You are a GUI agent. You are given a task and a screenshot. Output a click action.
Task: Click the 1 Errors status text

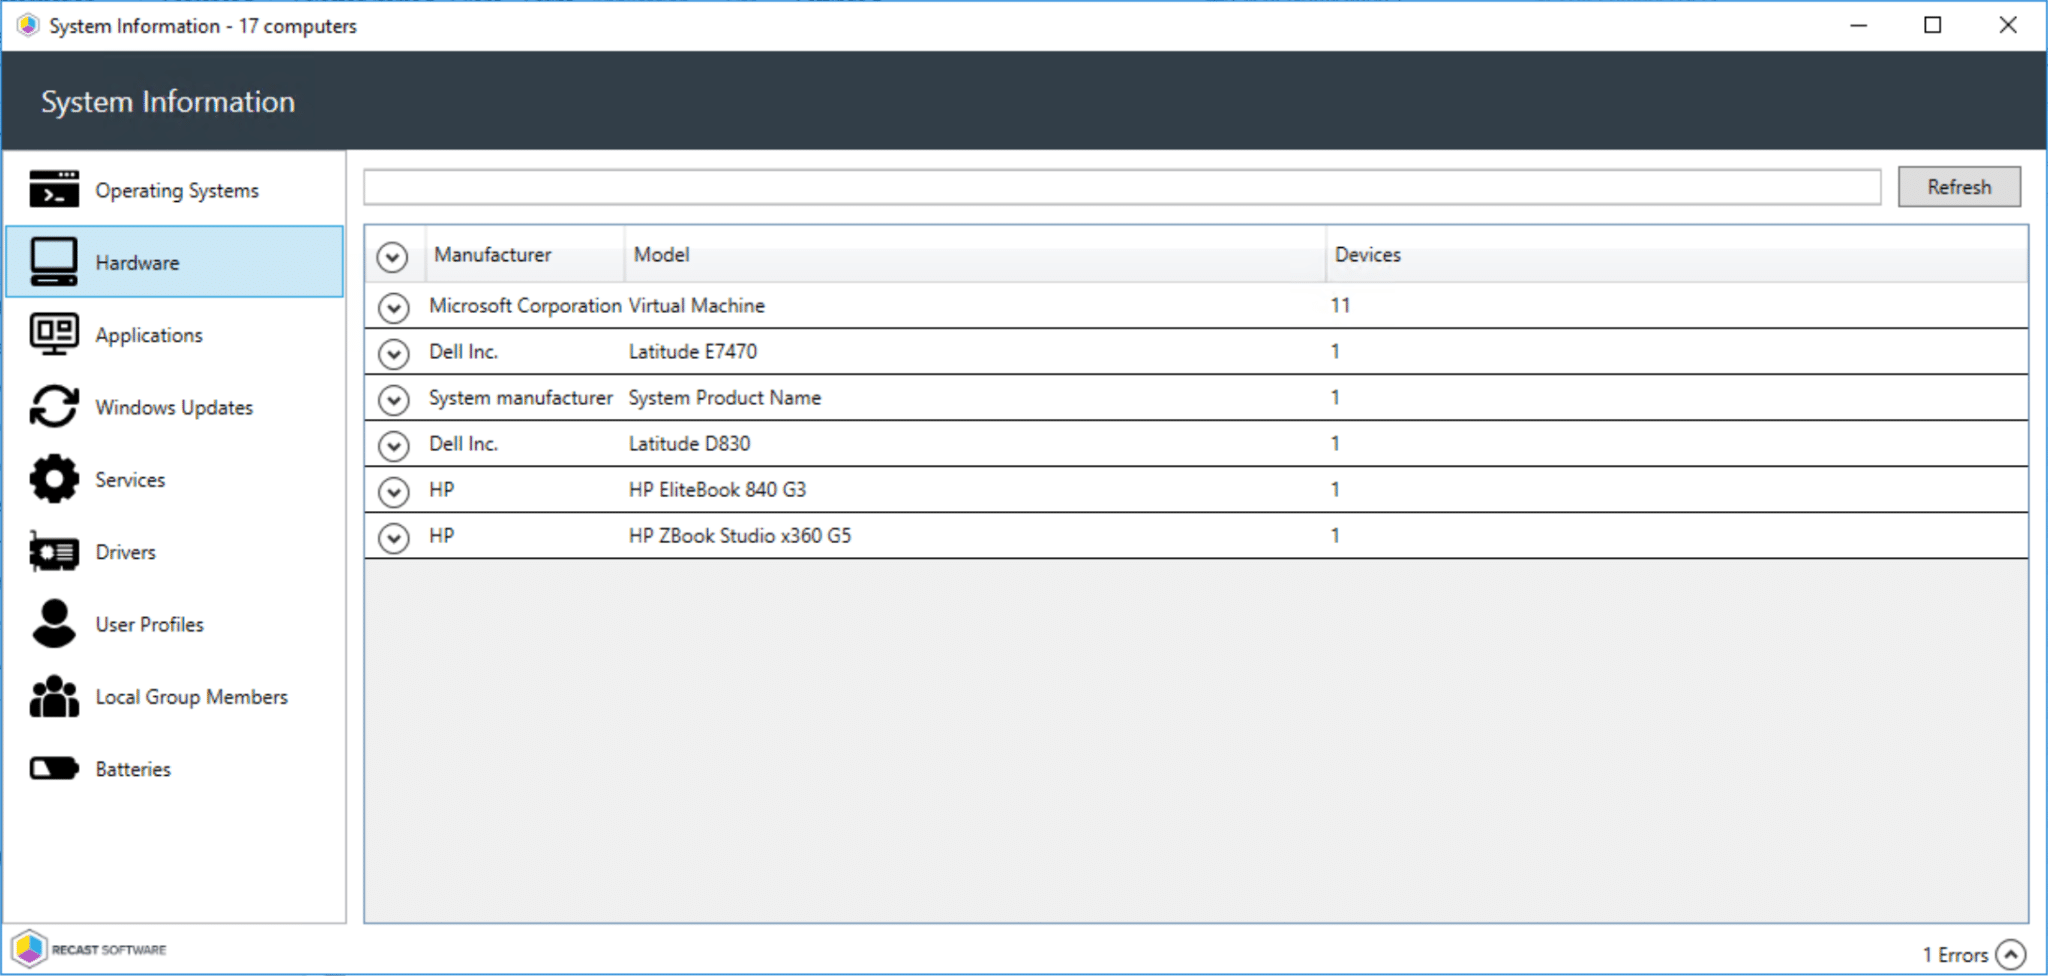pyautogui.click(x=1955, y=955)
